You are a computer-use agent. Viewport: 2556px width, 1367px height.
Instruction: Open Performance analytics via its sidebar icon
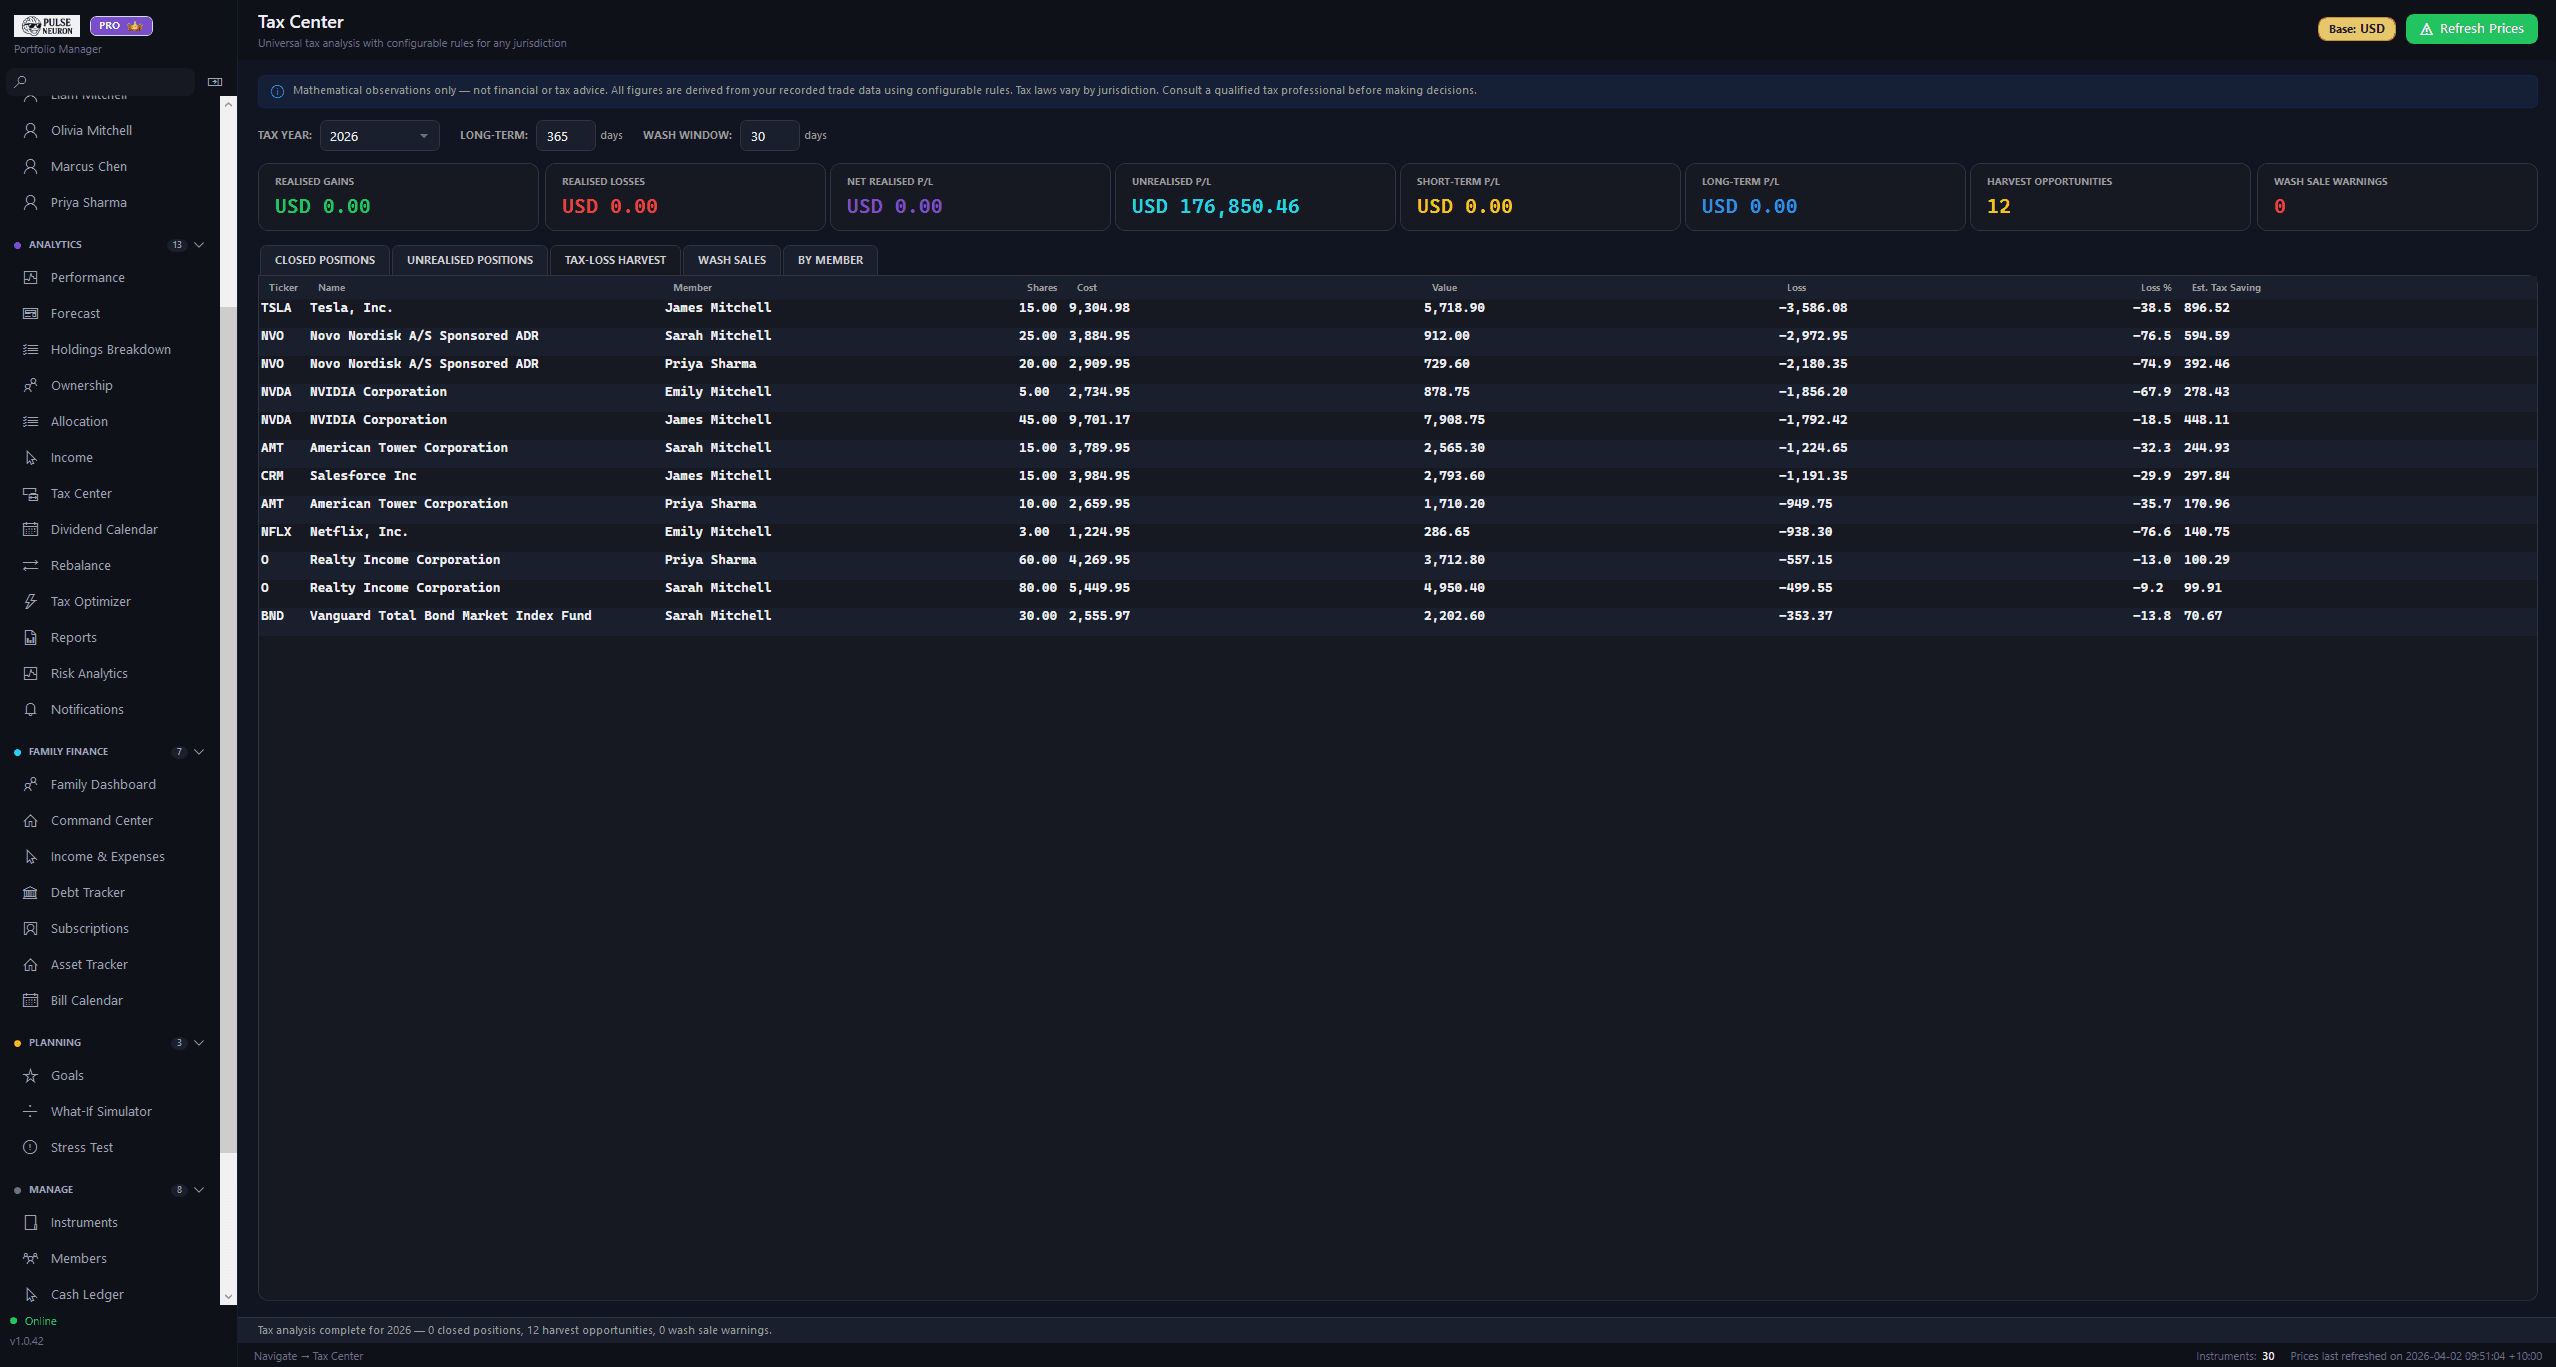pyautogui.click(x=31, y=277)
